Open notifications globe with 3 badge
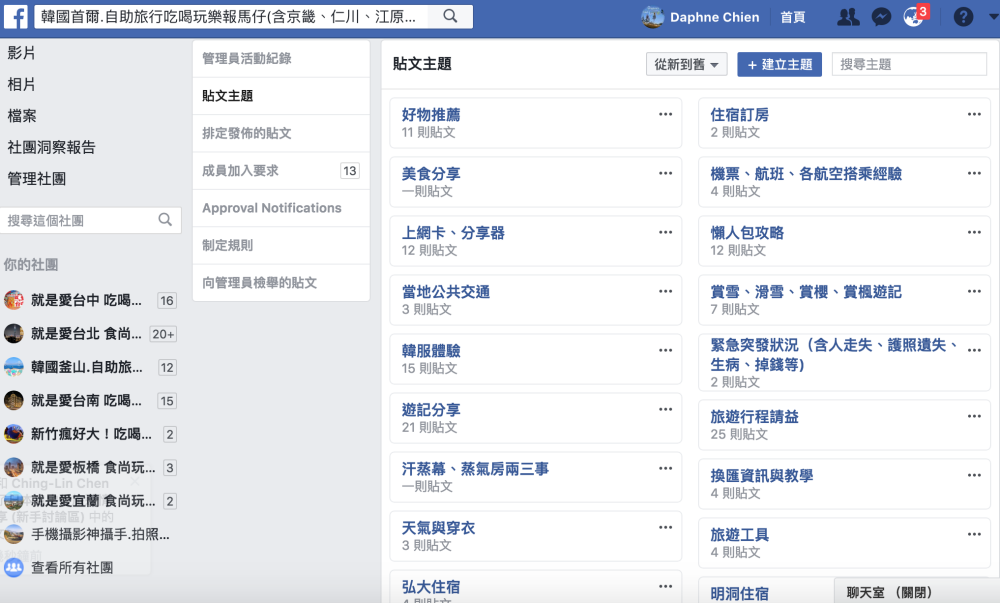The image size is (1000, 603). coord(913,17)
